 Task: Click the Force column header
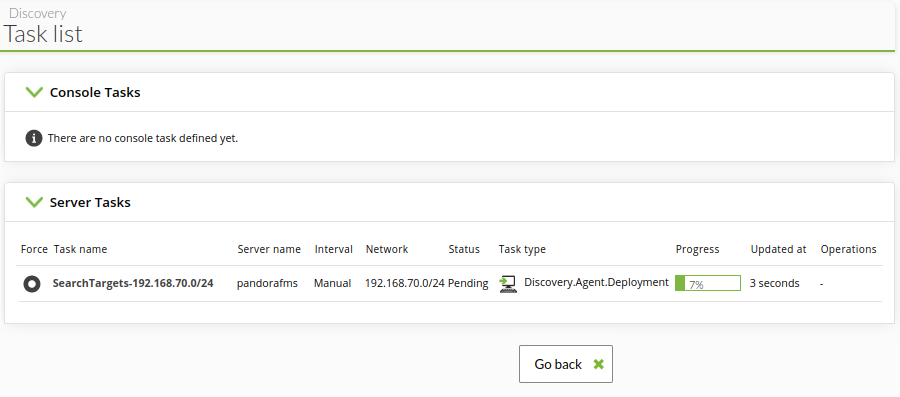click(x=34, y=249)
